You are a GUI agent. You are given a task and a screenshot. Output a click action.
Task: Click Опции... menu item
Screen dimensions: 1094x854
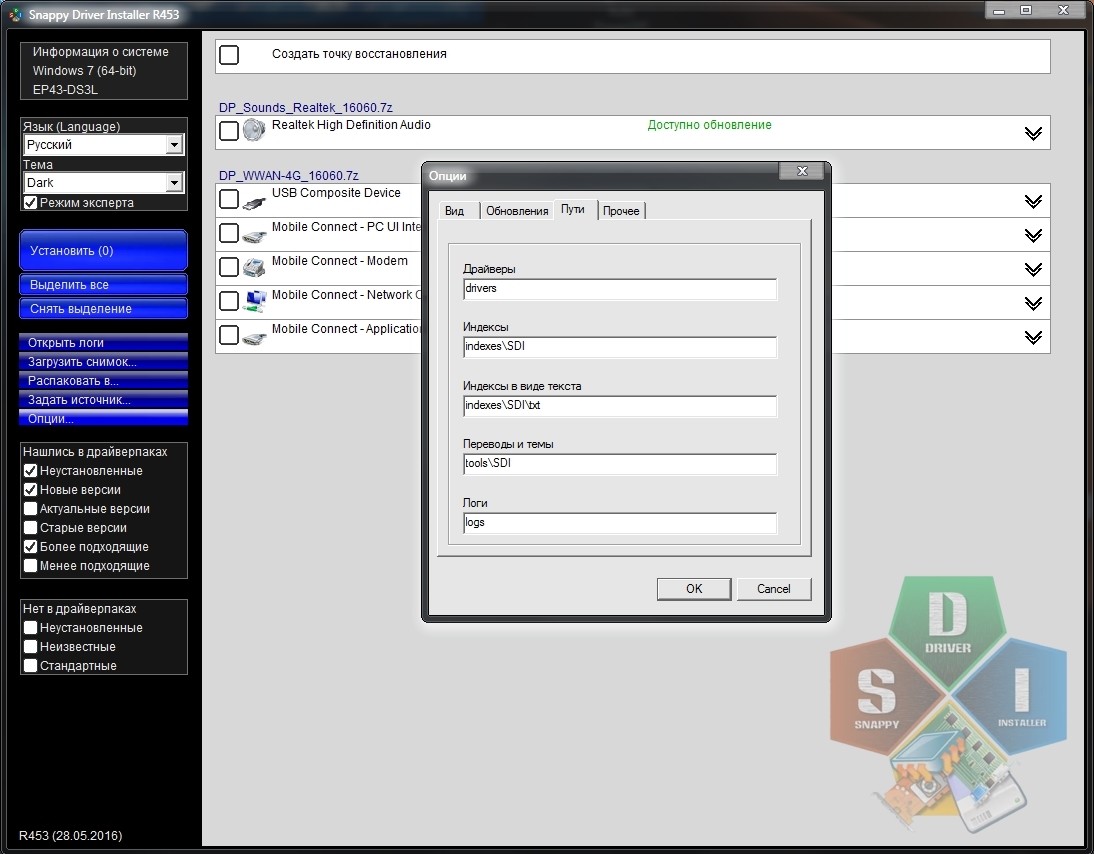[x=103, y=419]
